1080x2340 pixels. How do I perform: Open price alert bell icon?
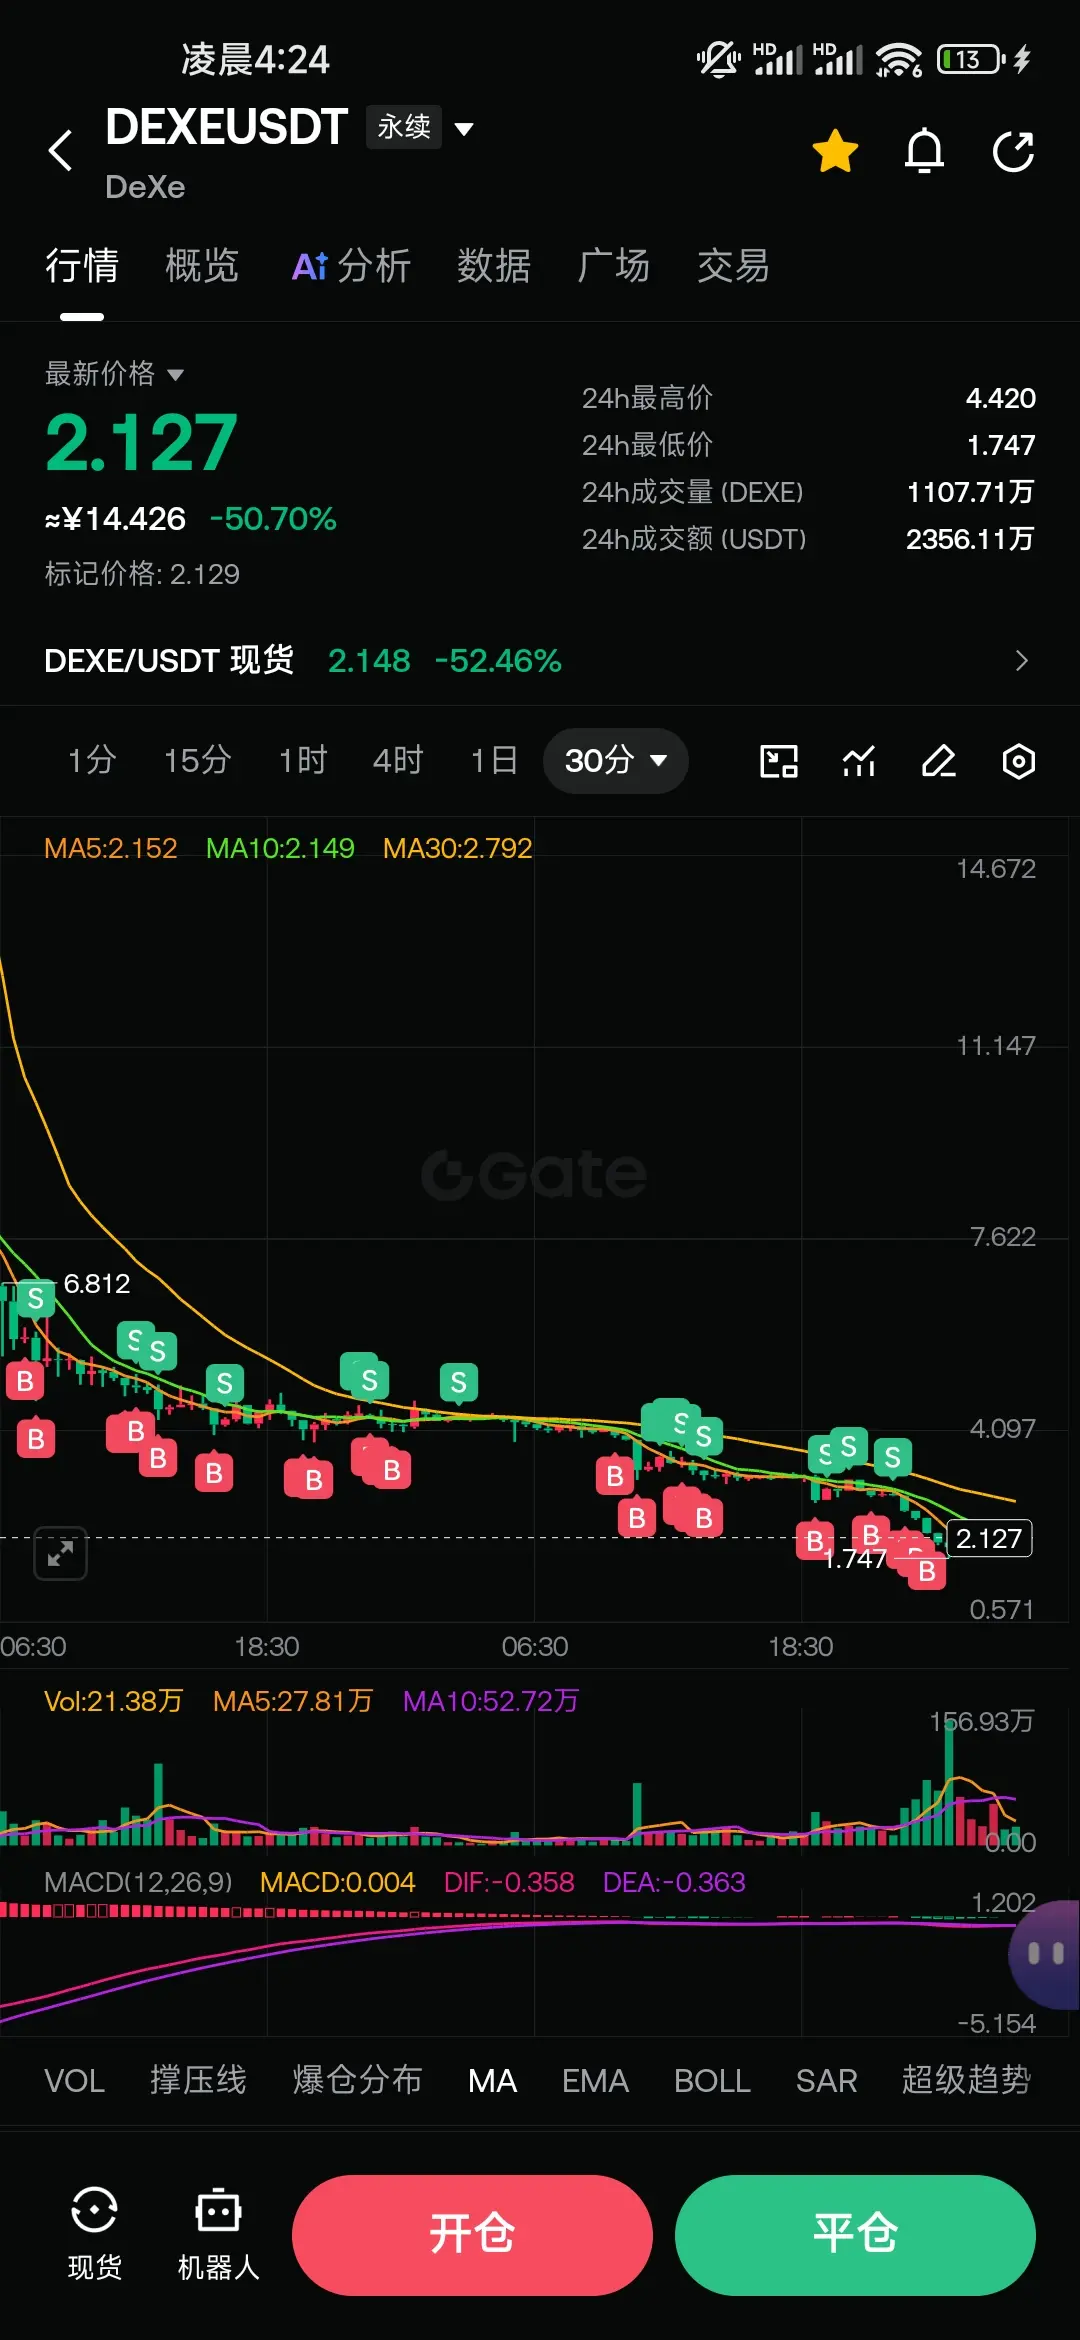click(x=924, y=151)
